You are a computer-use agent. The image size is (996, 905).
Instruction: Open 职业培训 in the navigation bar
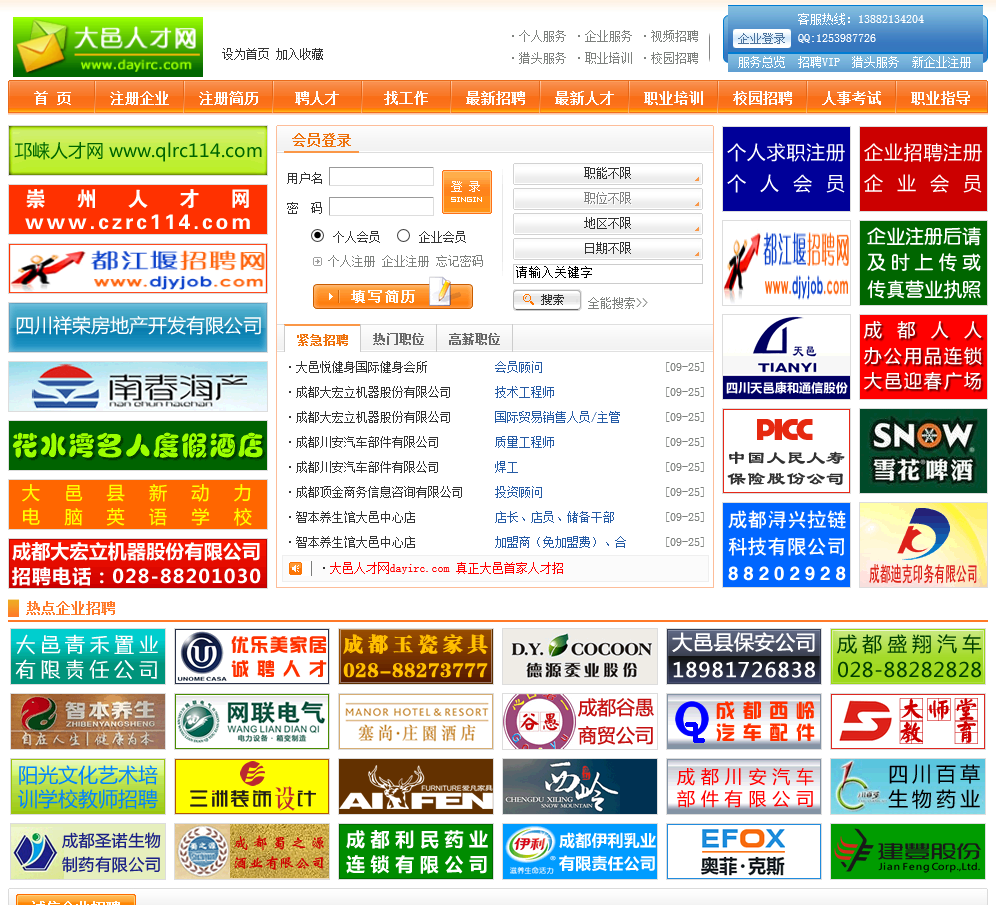pyautogui.click(x=673, y=98)
